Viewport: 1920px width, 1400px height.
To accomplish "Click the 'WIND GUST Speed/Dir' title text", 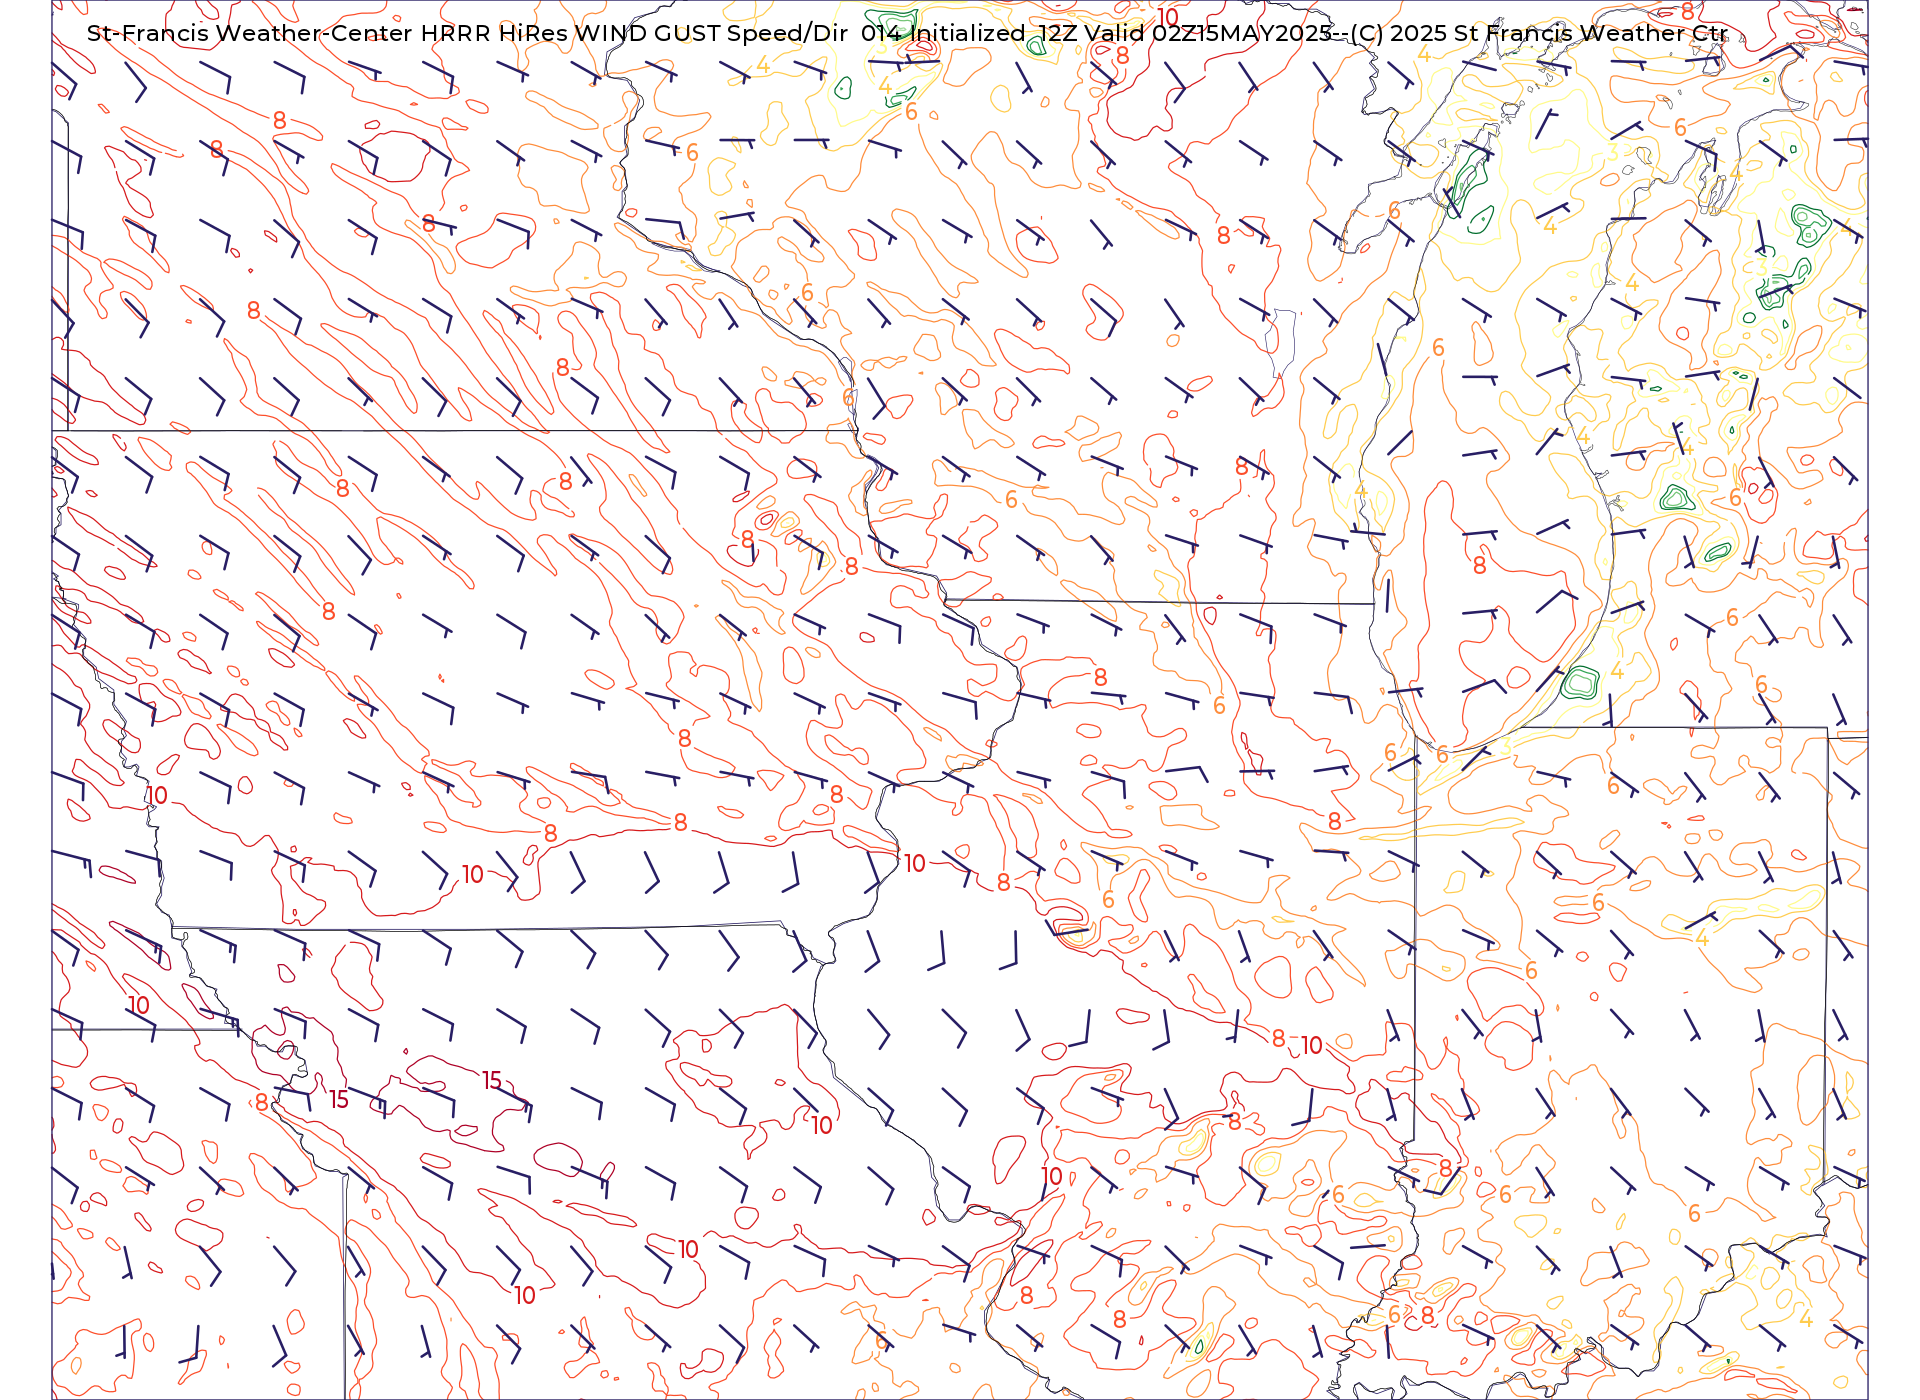I will 711,33.
